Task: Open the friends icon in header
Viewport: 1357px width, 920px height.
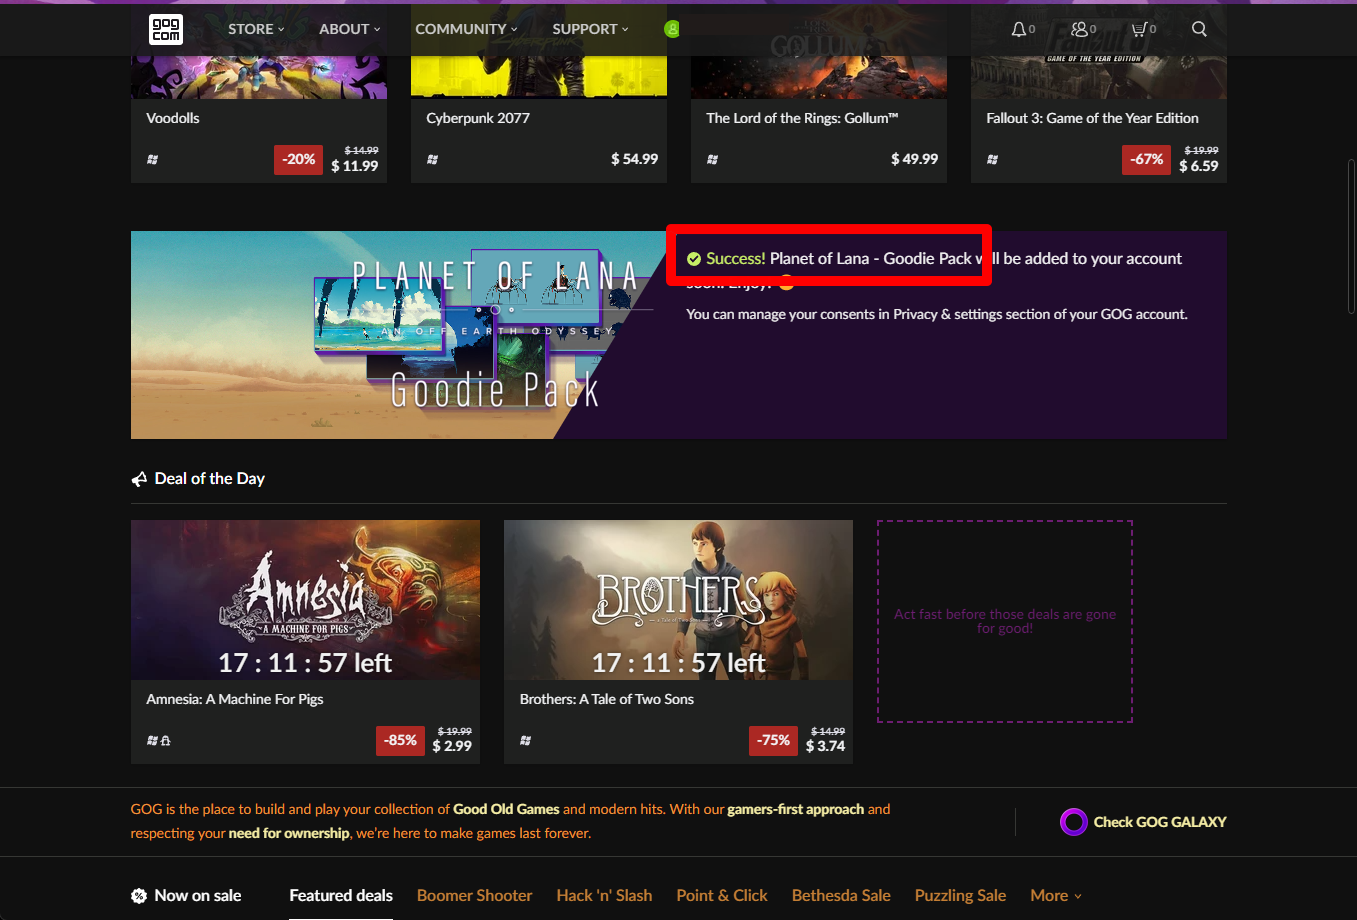Action: (x=1079, y=29)
